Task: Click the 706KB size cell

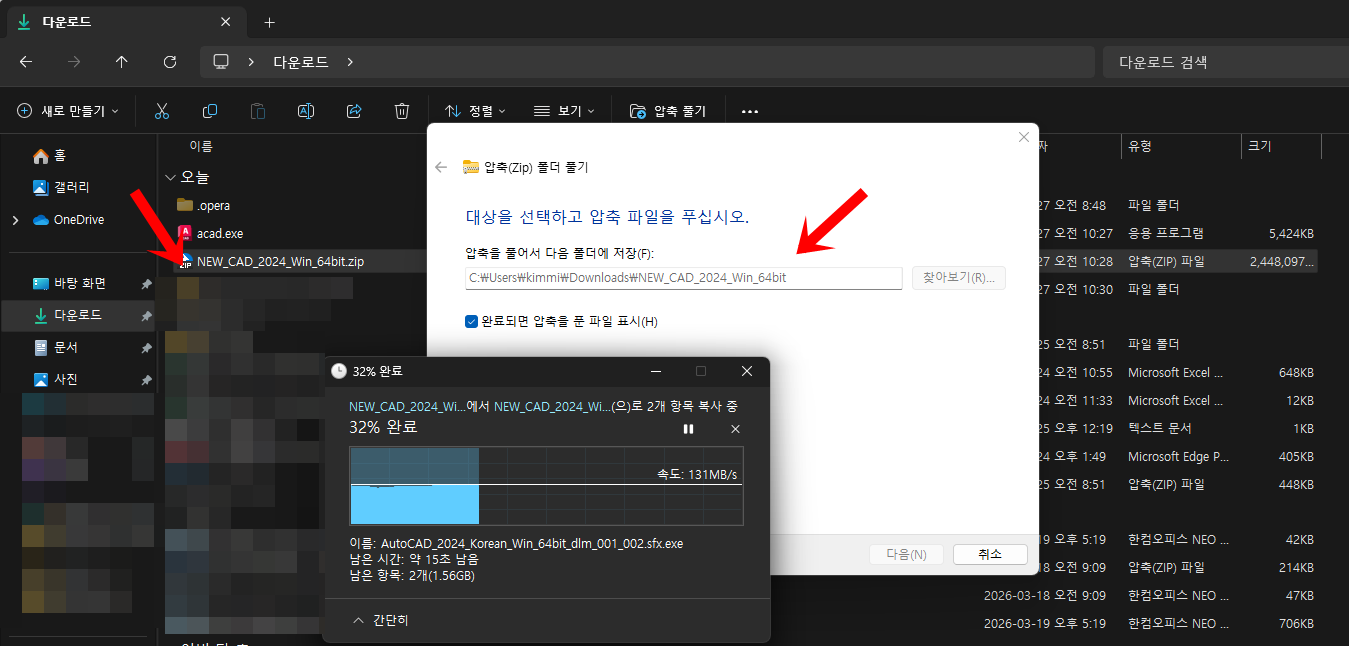Action: pos(1296,623)
